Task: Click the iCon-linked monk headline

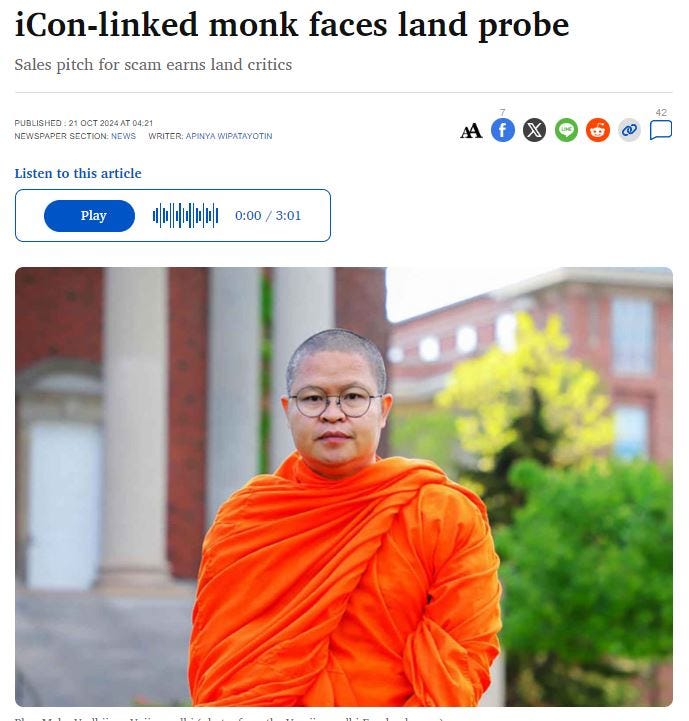Action: click(292, 25)
